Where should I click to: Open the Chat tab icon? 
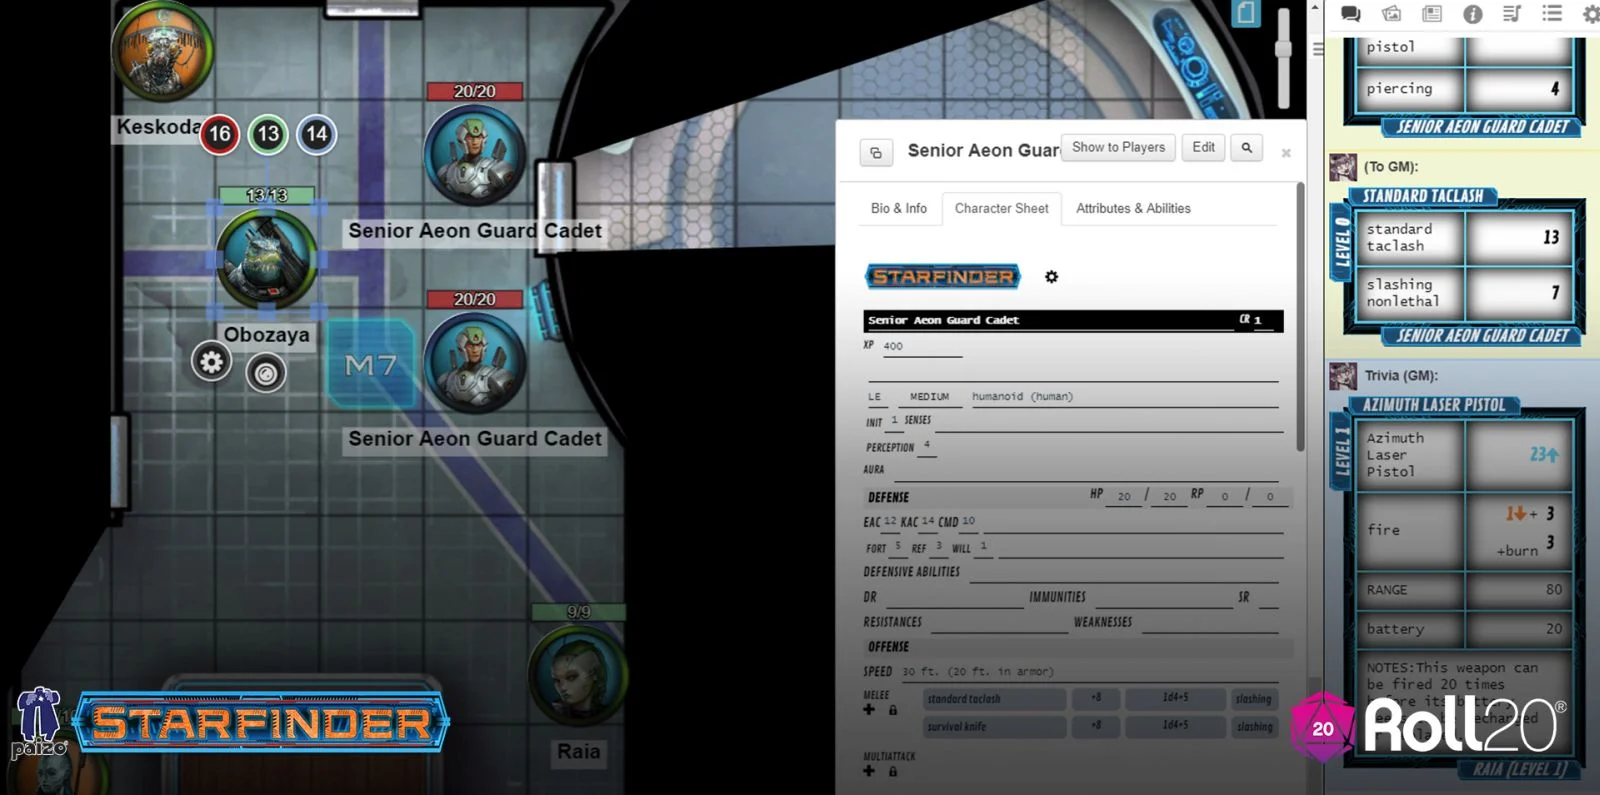1351,13
